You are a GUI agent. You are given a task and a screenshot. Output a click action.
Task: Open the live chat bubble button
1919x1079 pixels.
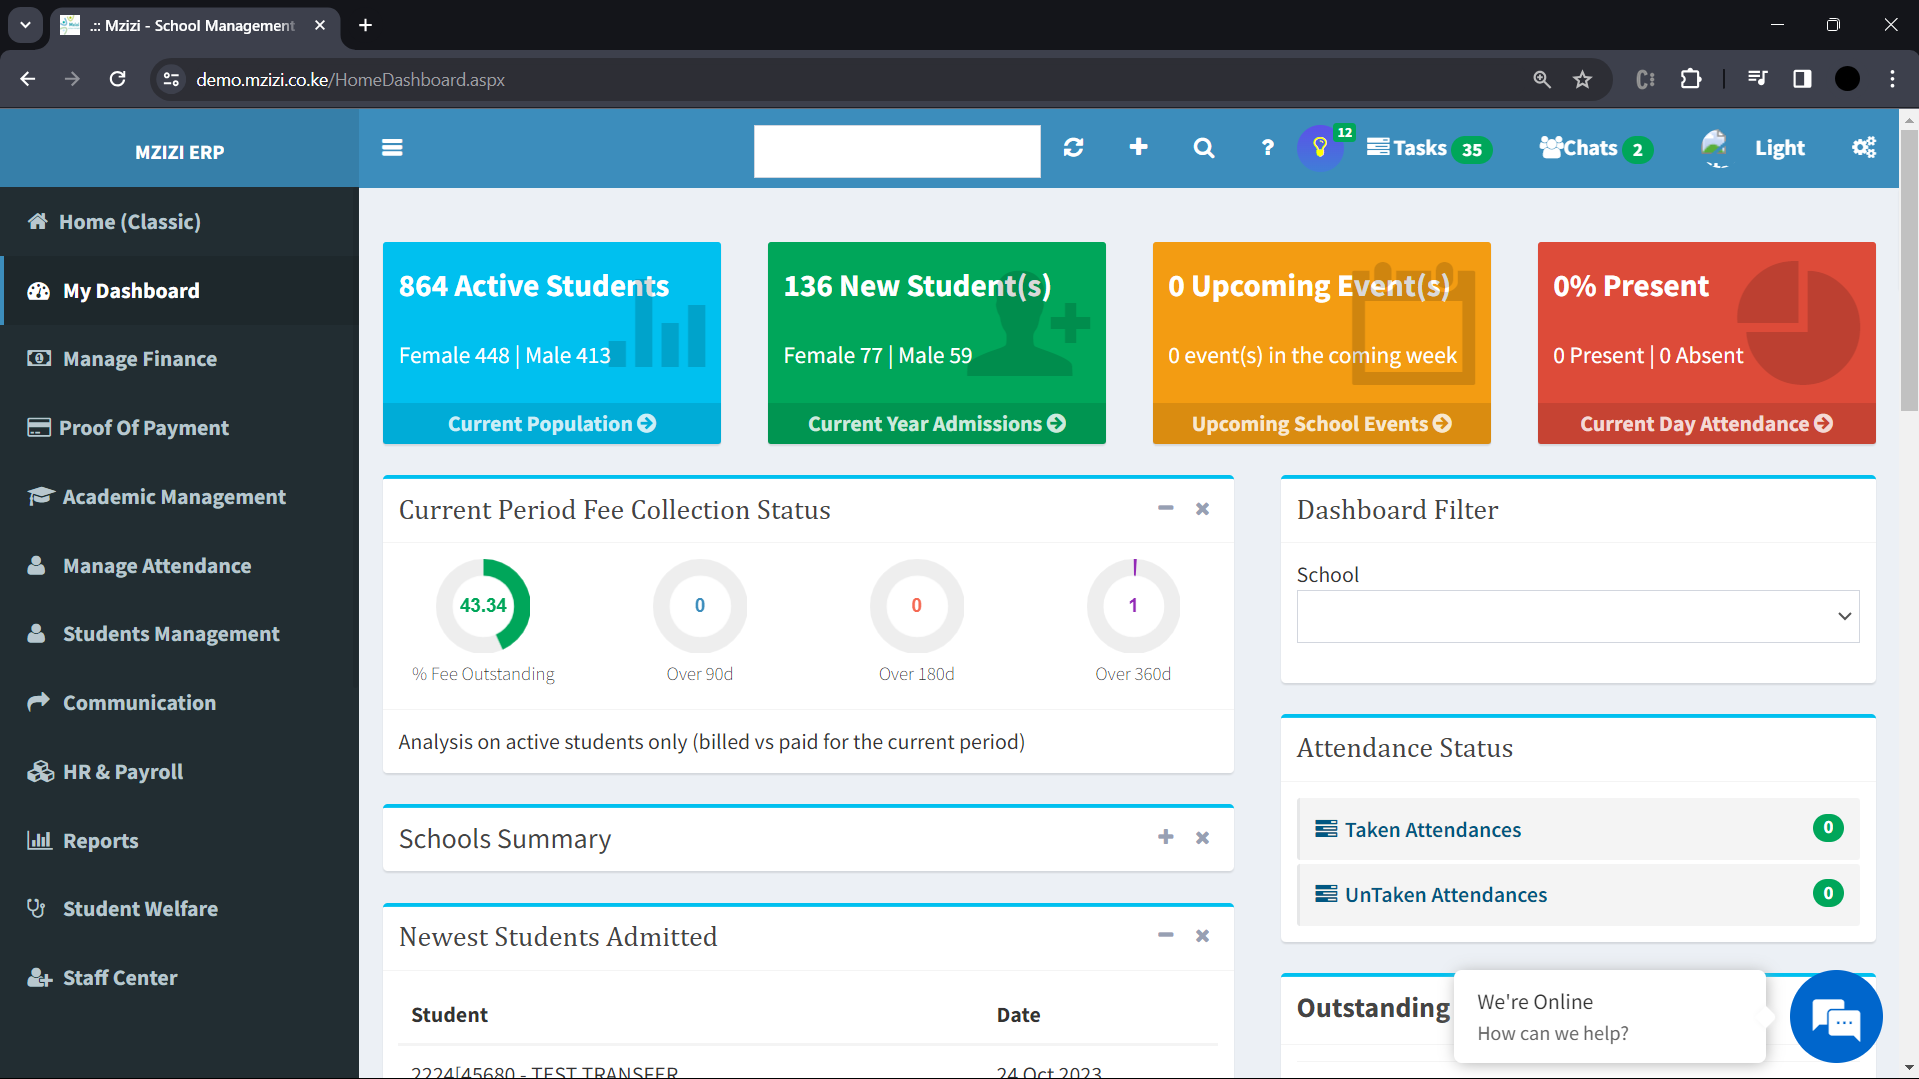pyautogui.click(x=1836, y=1017)
